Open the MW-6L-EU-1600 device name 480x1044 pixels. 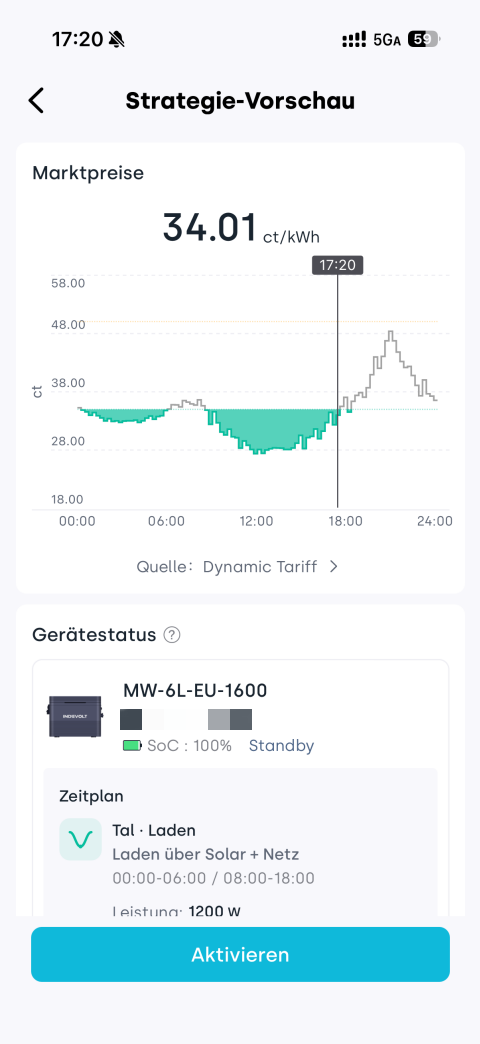[x=195, y=690]
